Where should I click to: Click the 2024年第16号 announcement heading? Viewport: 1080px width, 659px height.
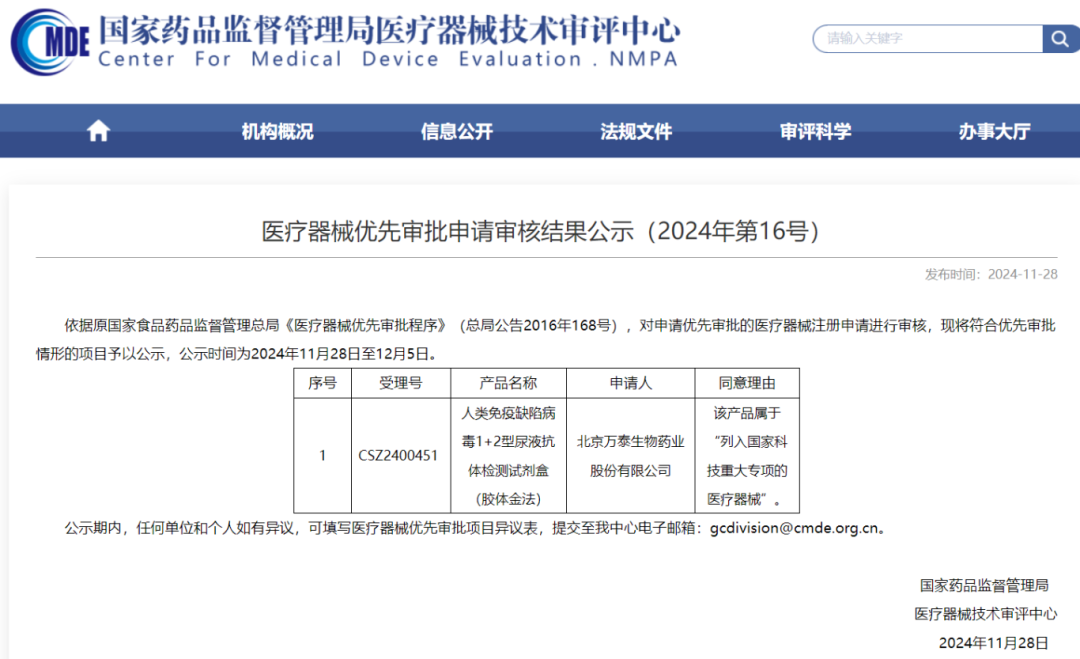540,231
